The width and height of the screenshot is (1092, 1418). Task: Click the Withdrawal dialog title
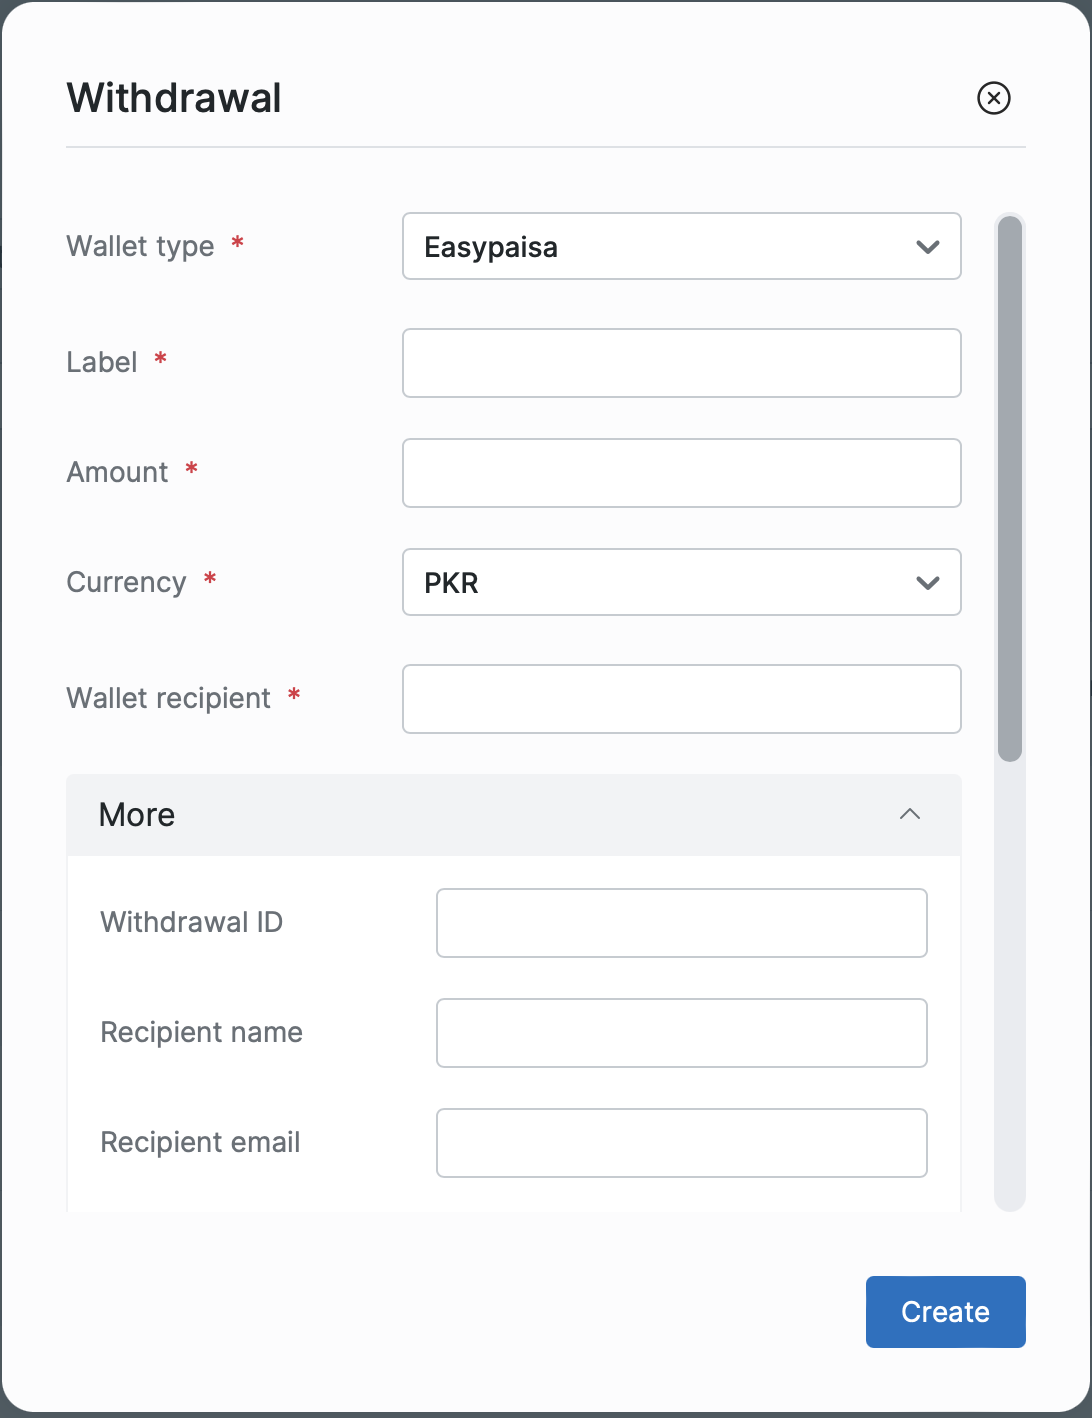pos(174,98)
